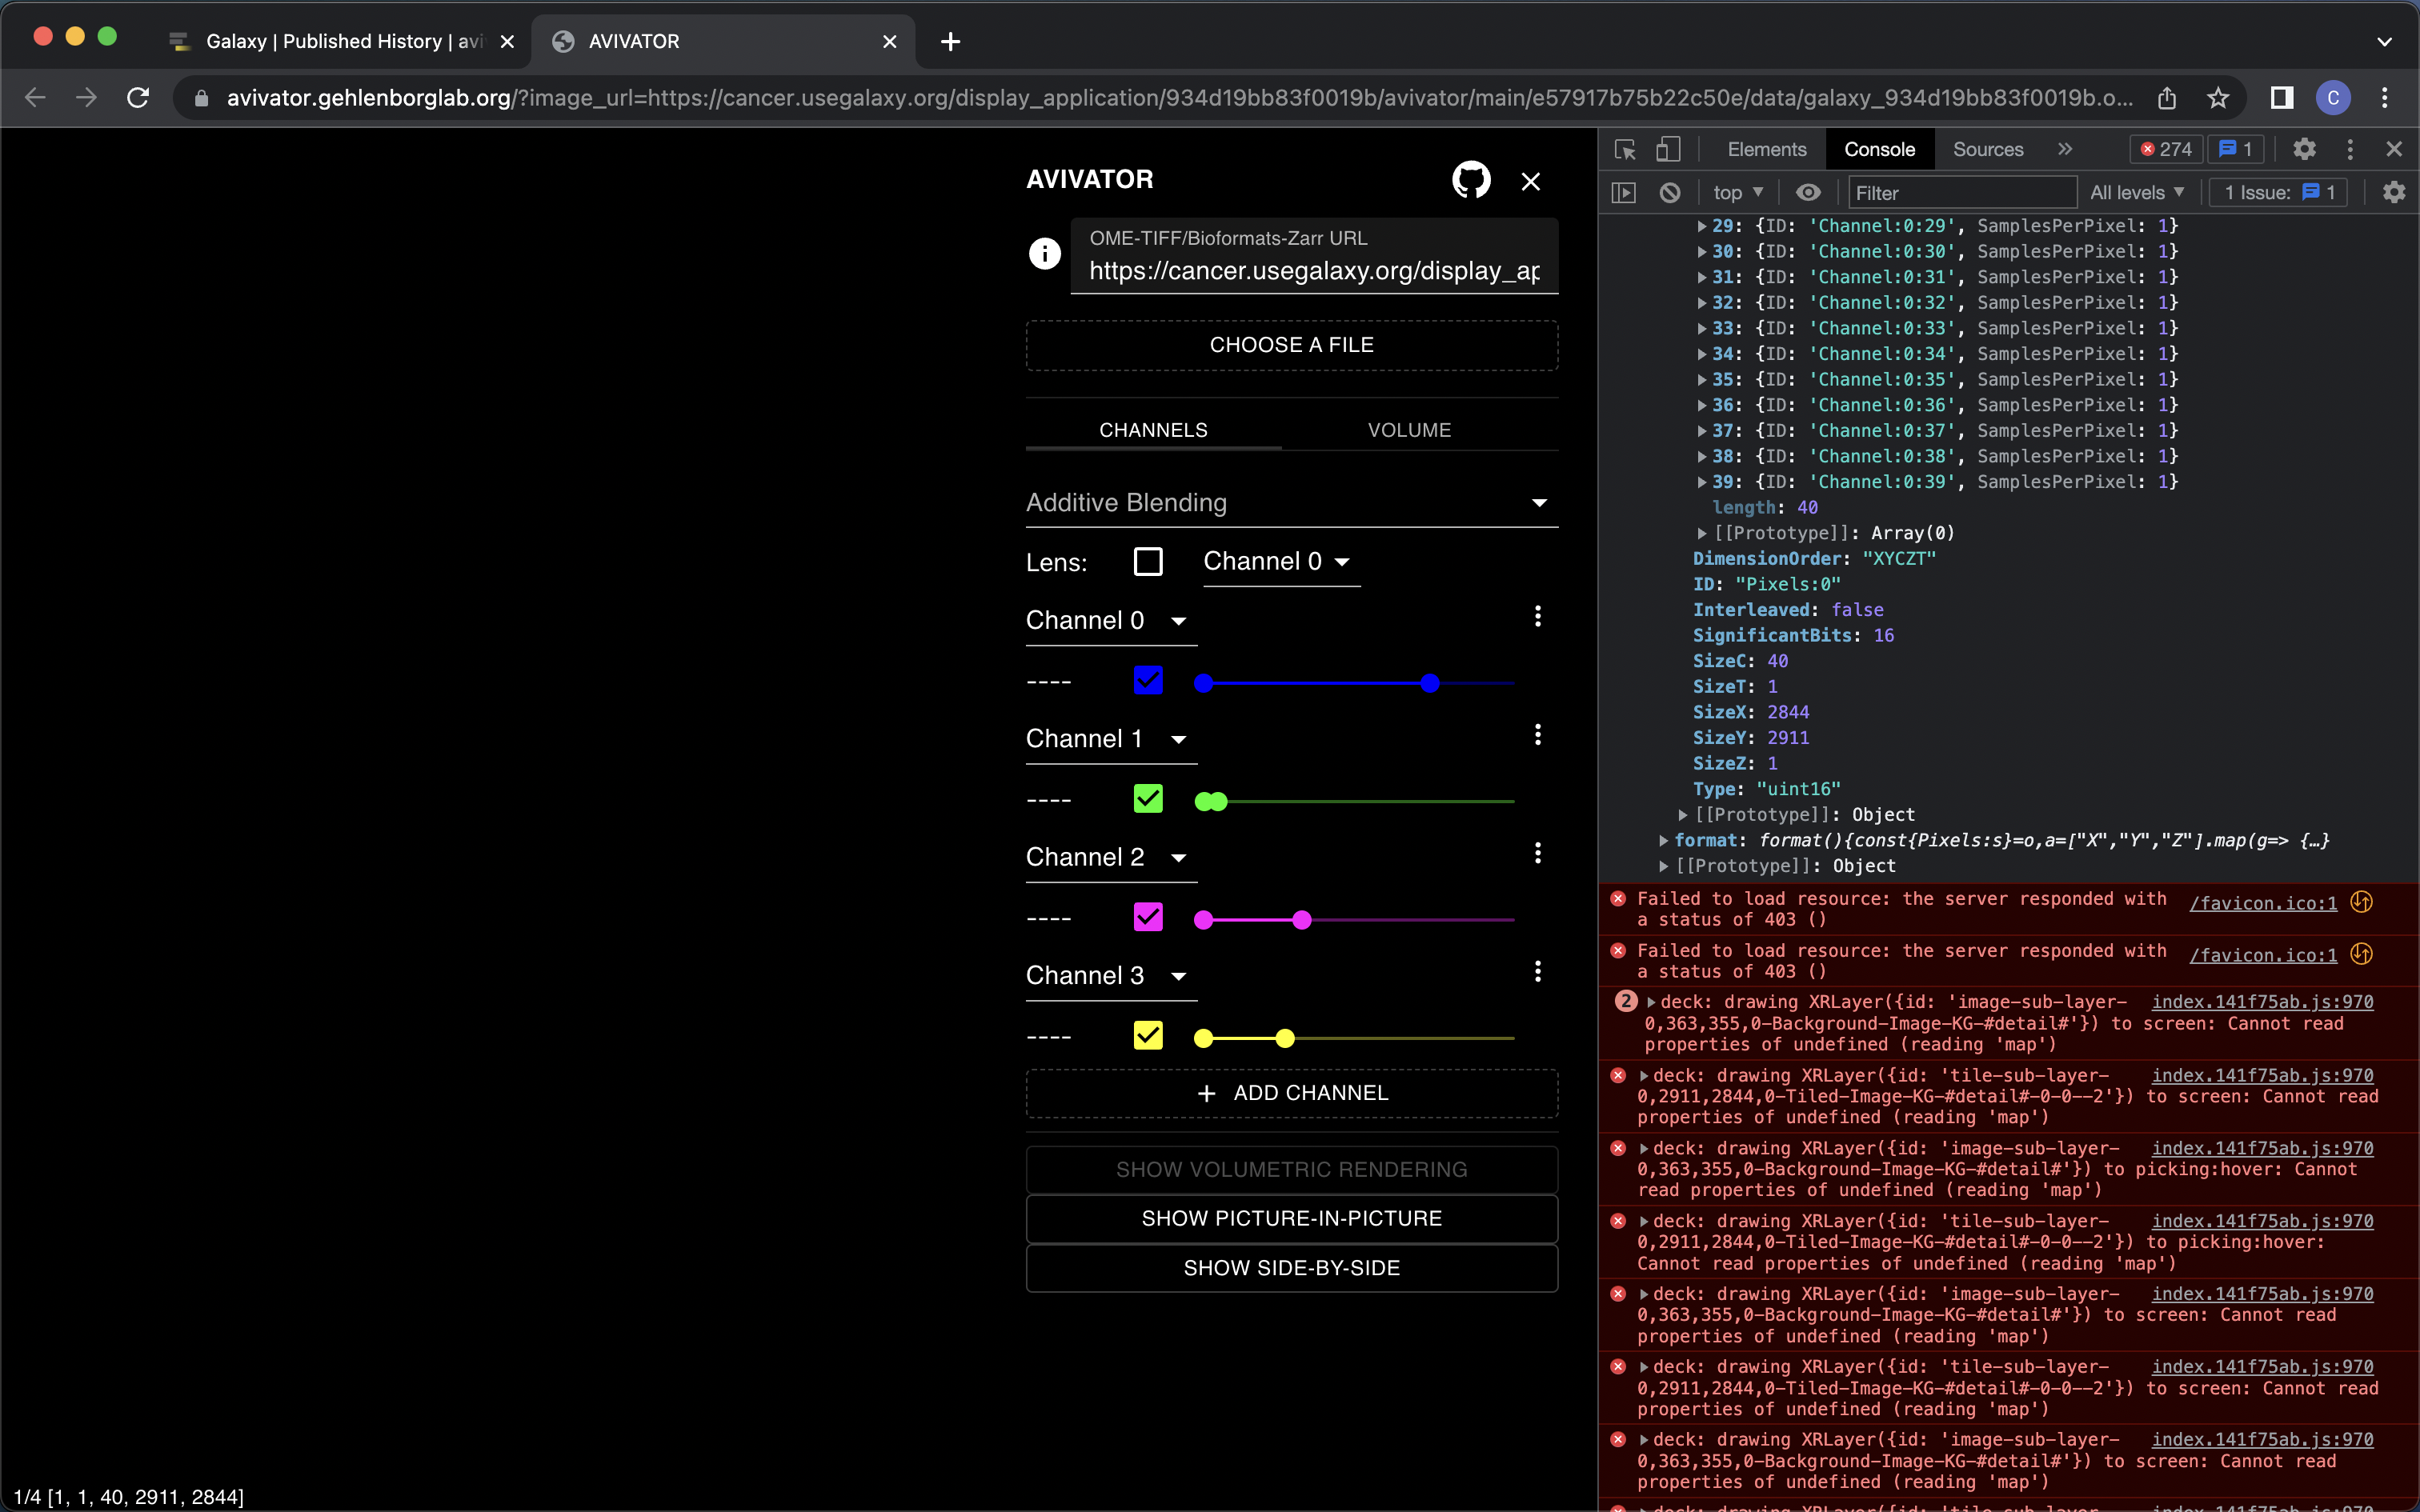Viewport: 2420px width, 1512px height.
Task: Open DevTools settings gear
Action: click(2304, 148)
